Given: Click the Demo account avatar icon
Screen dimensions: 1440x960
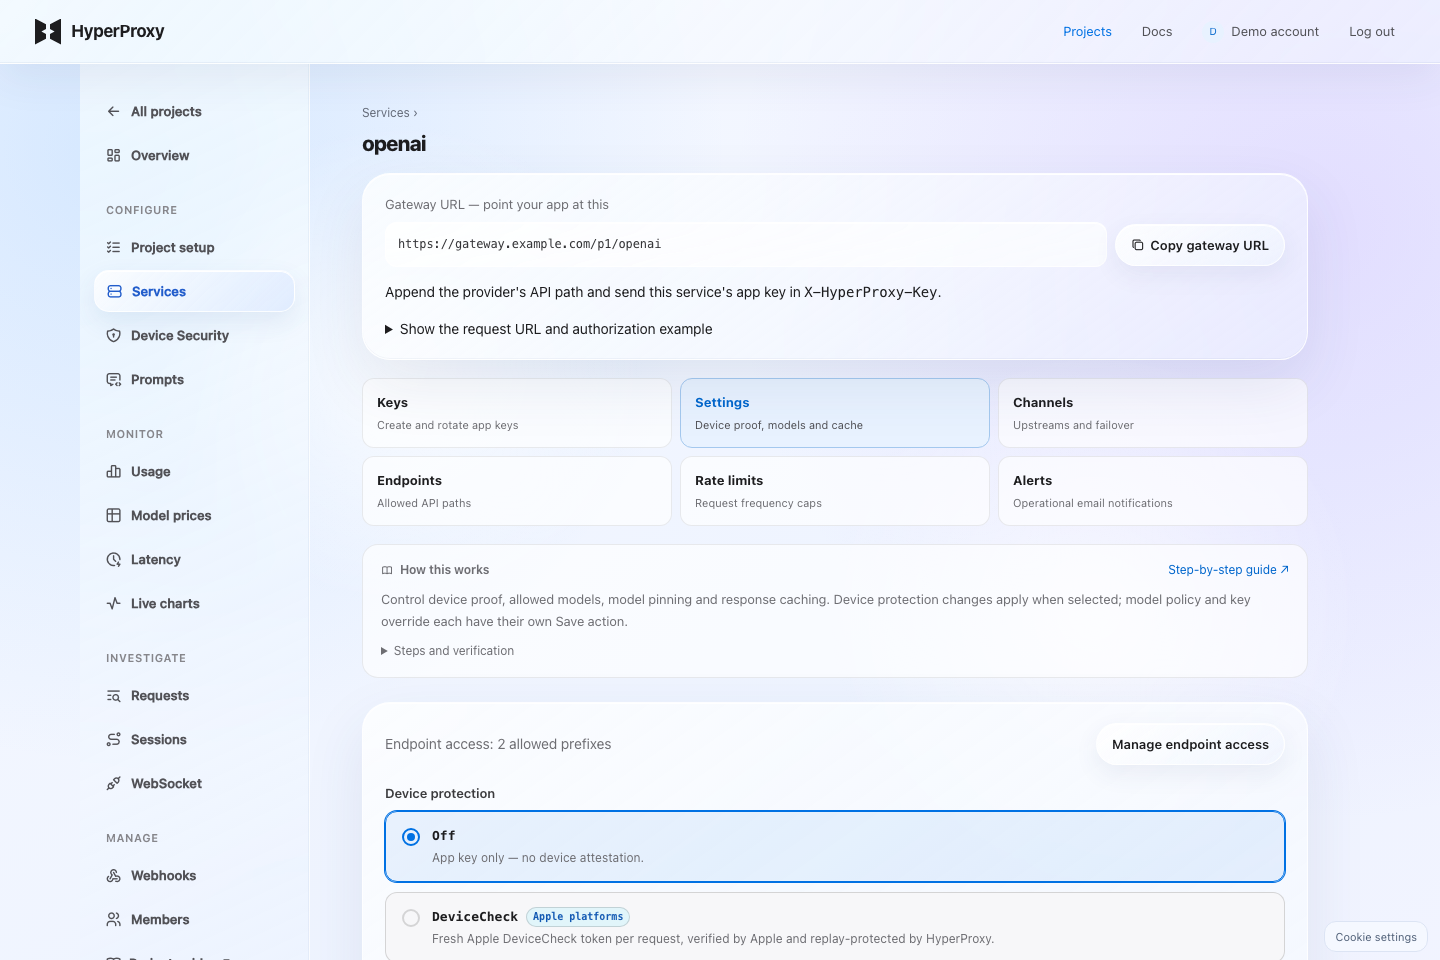Looking at the screenshot, I should [1213, 32].
